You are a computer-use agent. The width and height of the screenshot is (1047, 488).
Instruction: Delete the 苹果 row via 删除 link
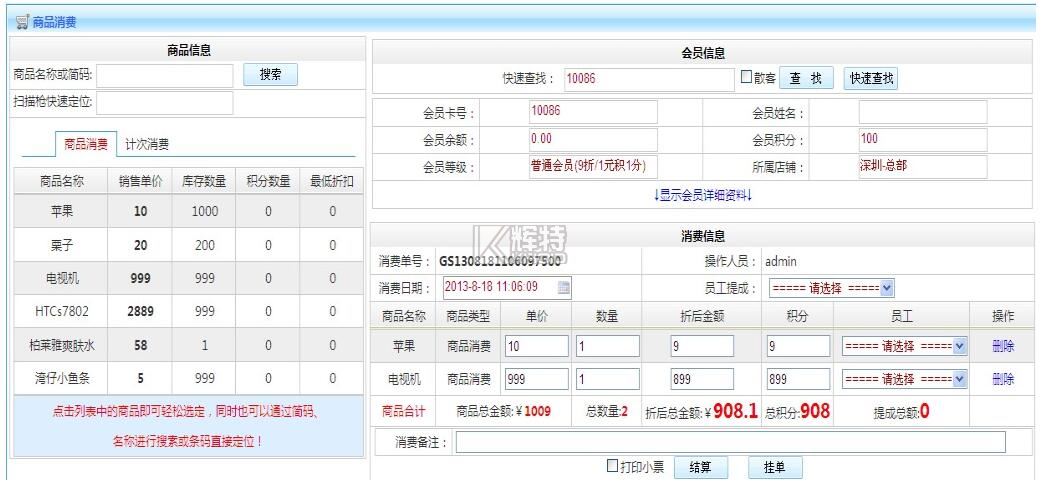1002,346
